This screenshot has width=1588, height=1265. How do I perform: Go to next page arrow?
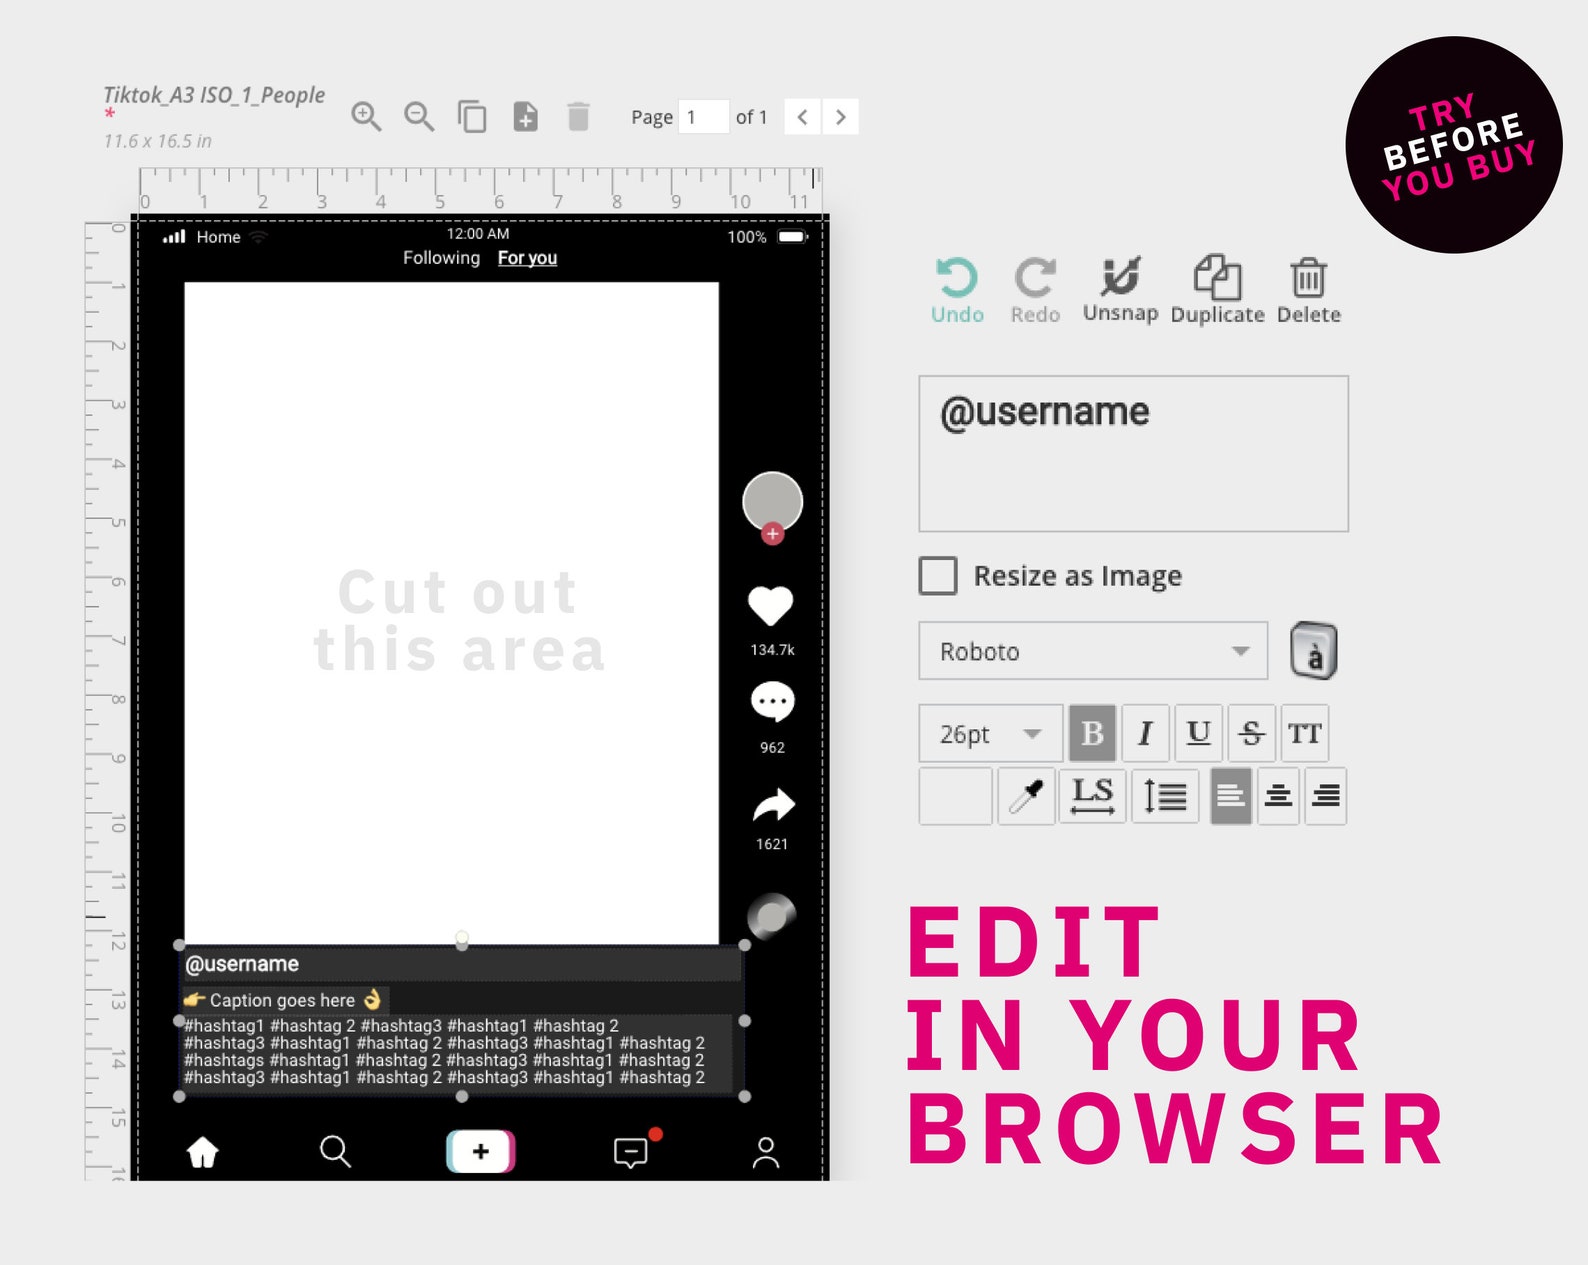(x=841, y=117)
